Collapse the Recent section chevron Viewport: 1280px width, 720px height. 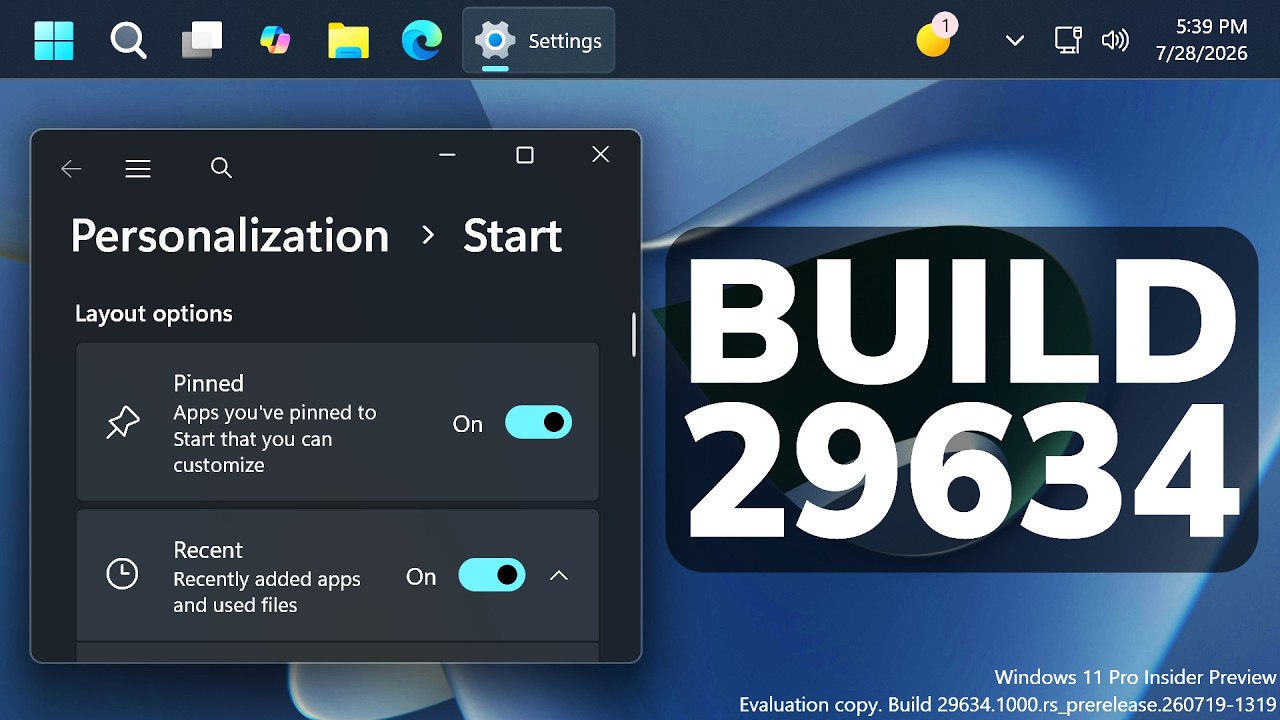click(559, 576)
